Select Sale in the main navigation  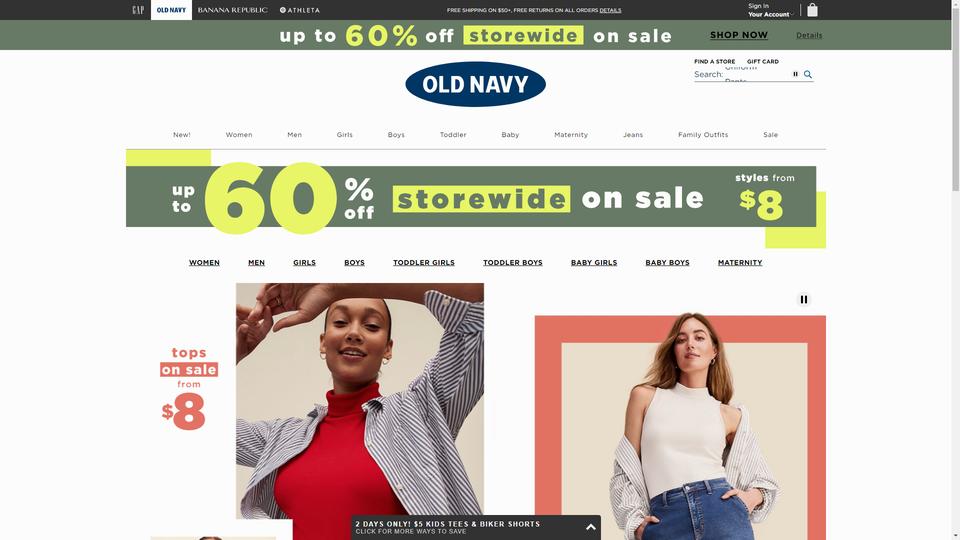click(x=770, y=135)
